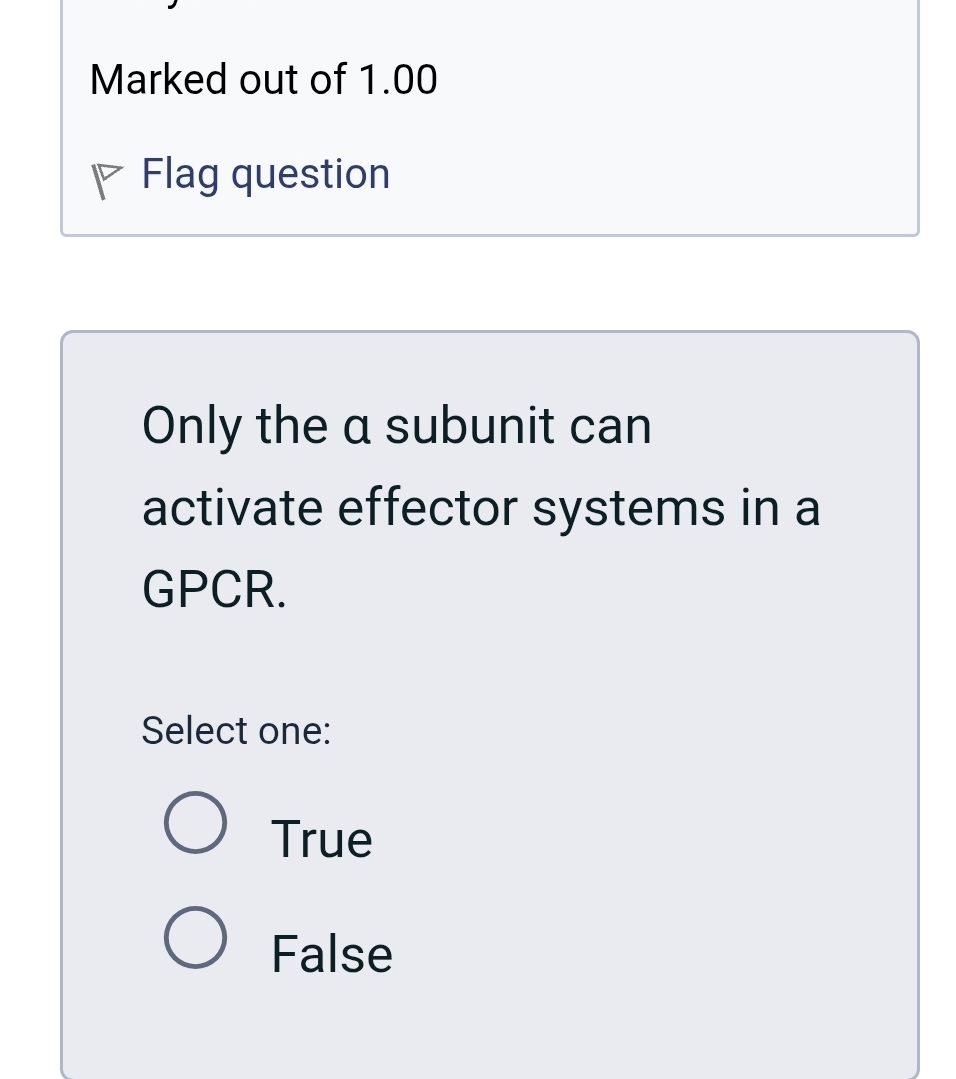Viewport: 956px width, 1079px height.
Task: Select the False radio button
Action: (195, 938)
